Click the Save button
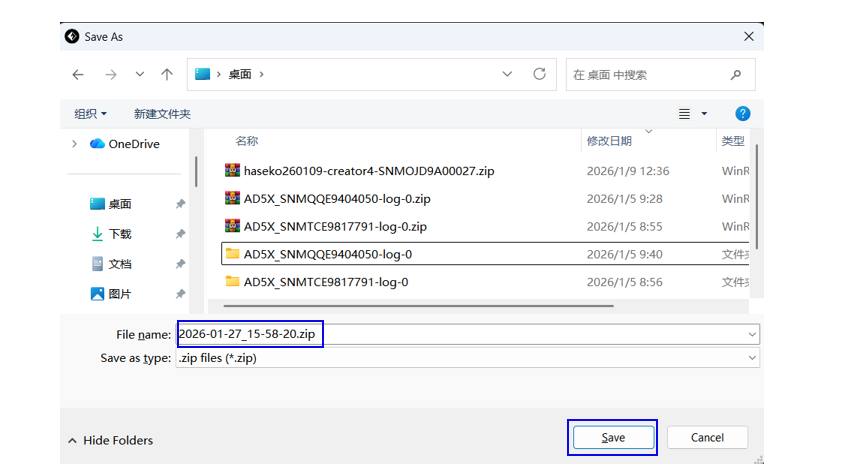 613,438
